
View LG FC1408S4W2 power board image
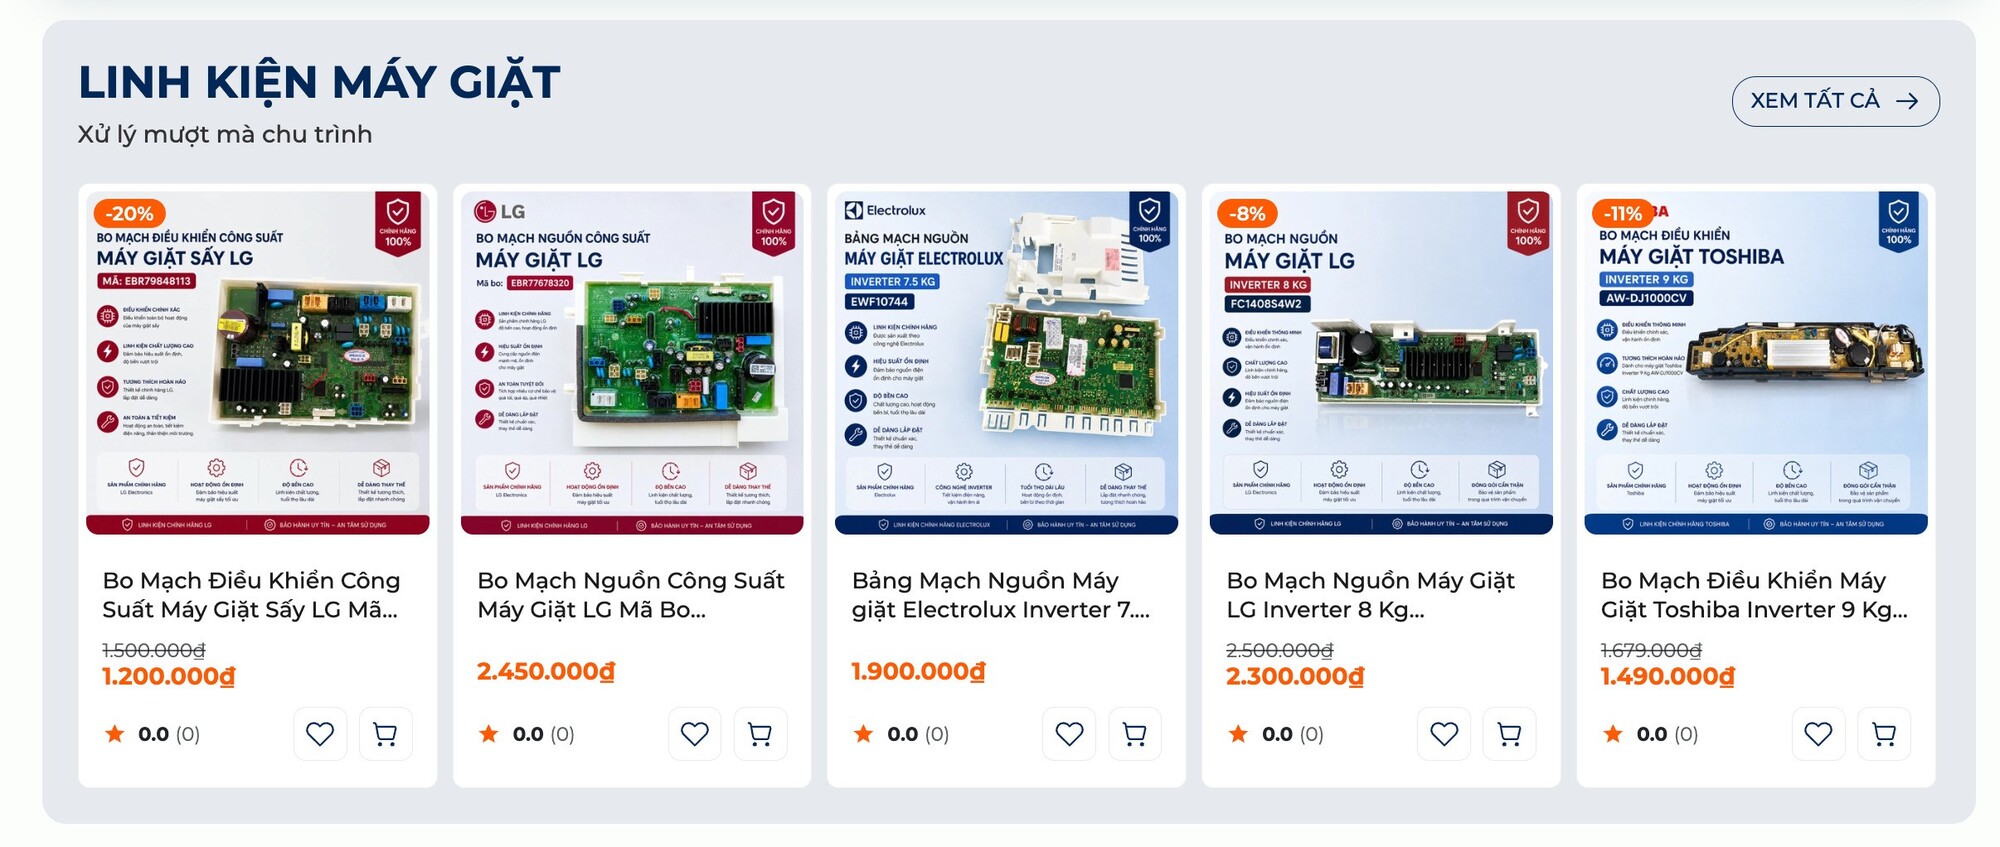tap(1381, 363)
